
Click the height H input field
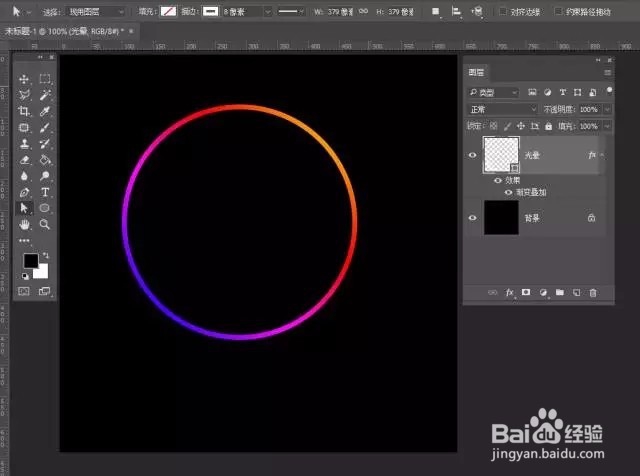[401, 12]
